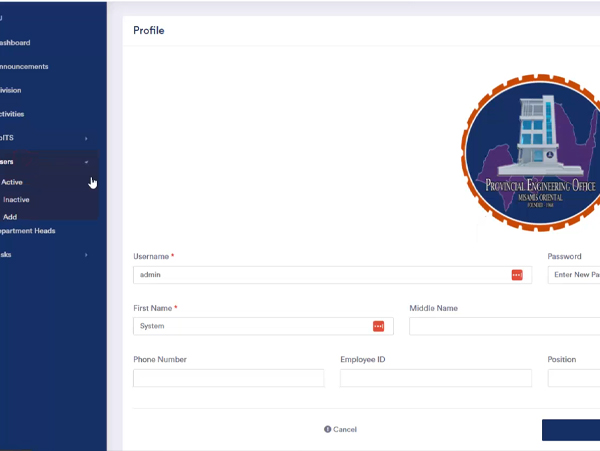Viewport: 600px width, 451px height.
Task: Choose Add under the Users menu
Action: (x=10, y=217)
